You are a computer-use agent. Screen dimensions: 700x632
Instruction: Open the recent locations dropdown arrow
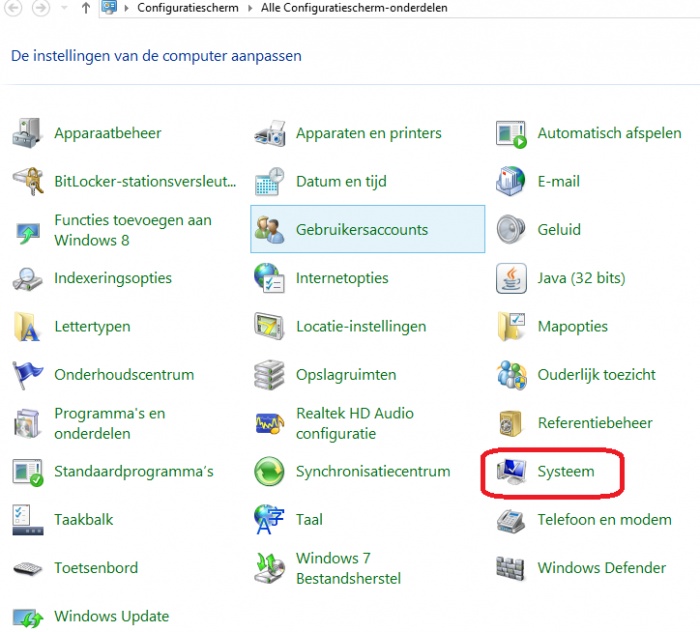(x=64, y=8)
